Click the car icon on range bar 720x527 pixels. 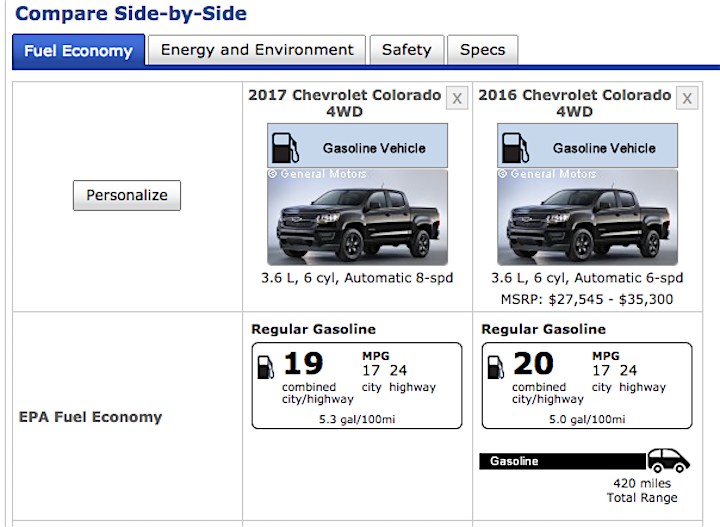pos(668,460)
